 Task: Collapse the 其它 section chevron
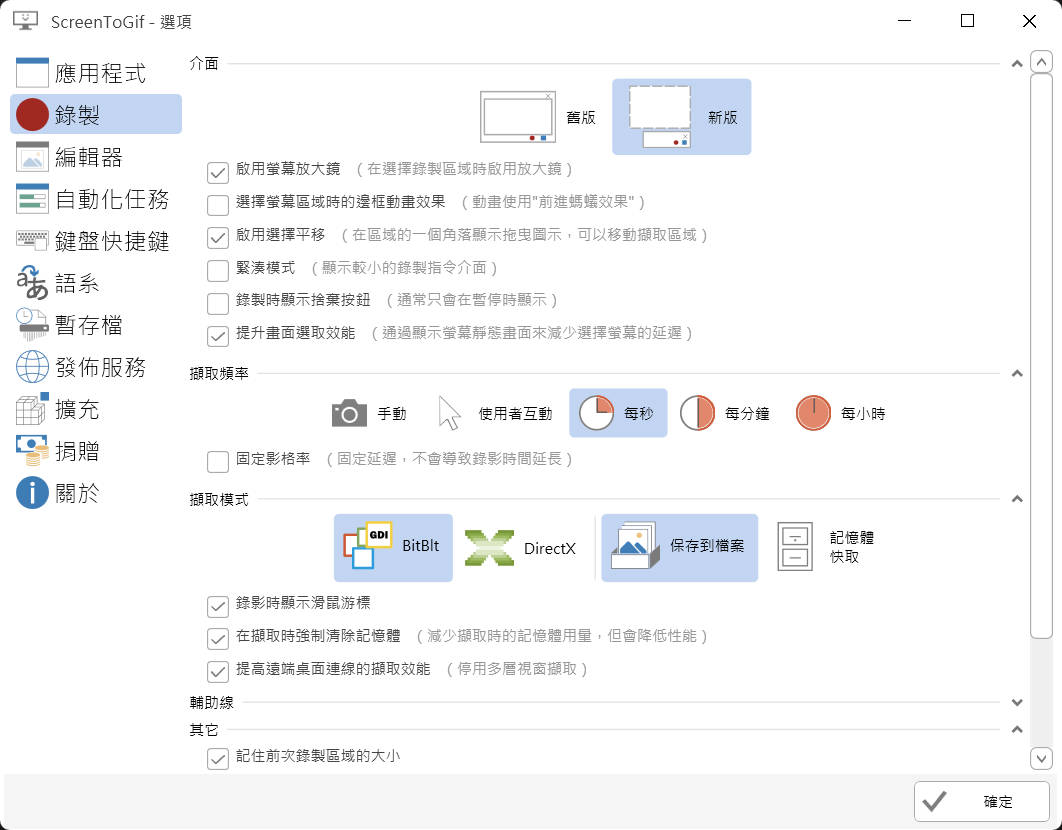click(x=1017, y=730)
